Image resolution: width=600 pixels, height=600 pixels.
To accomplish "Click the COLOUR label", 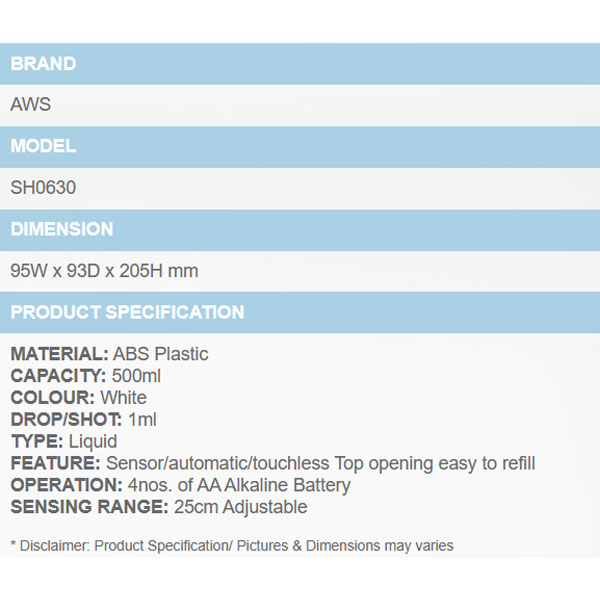I will point(53,398).
